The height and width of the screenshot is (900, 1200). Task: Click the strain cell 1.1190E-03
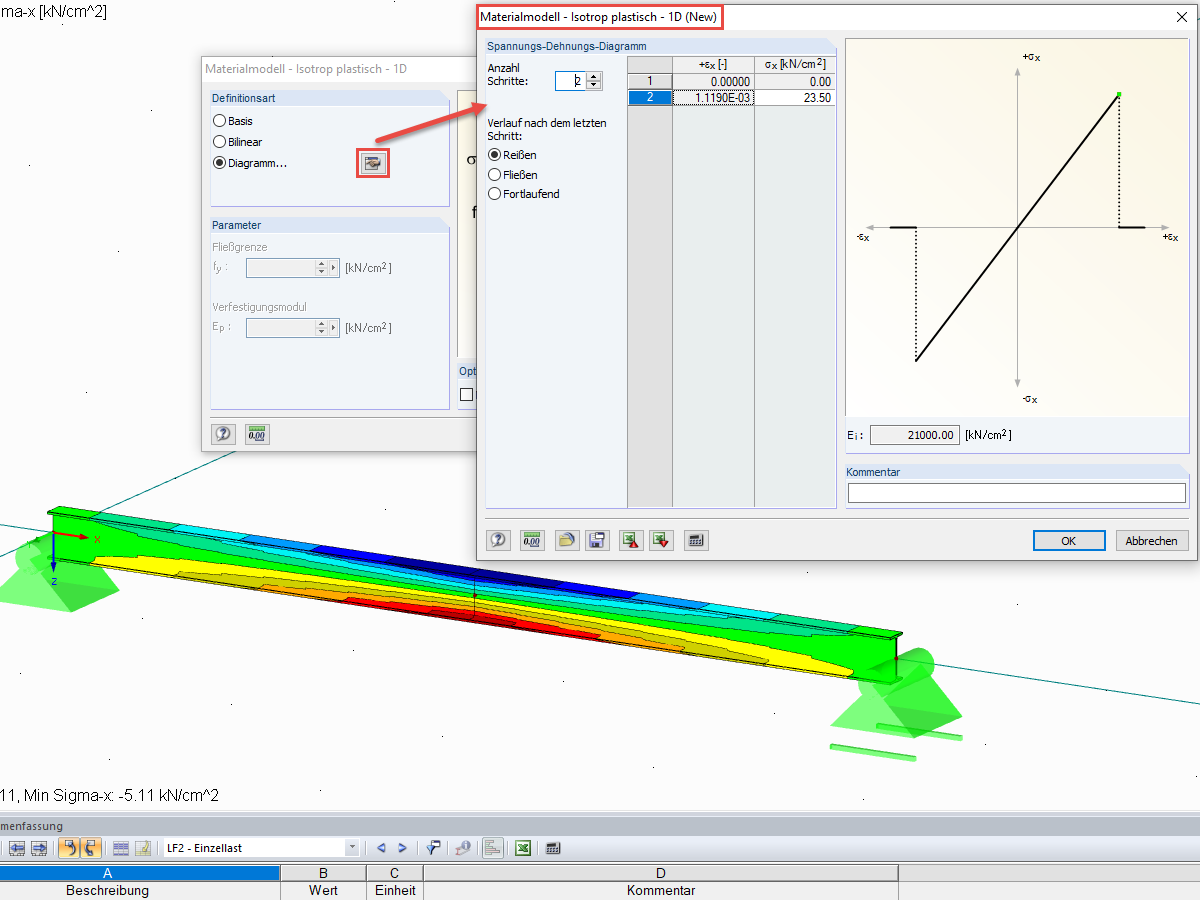pos(713,97)
